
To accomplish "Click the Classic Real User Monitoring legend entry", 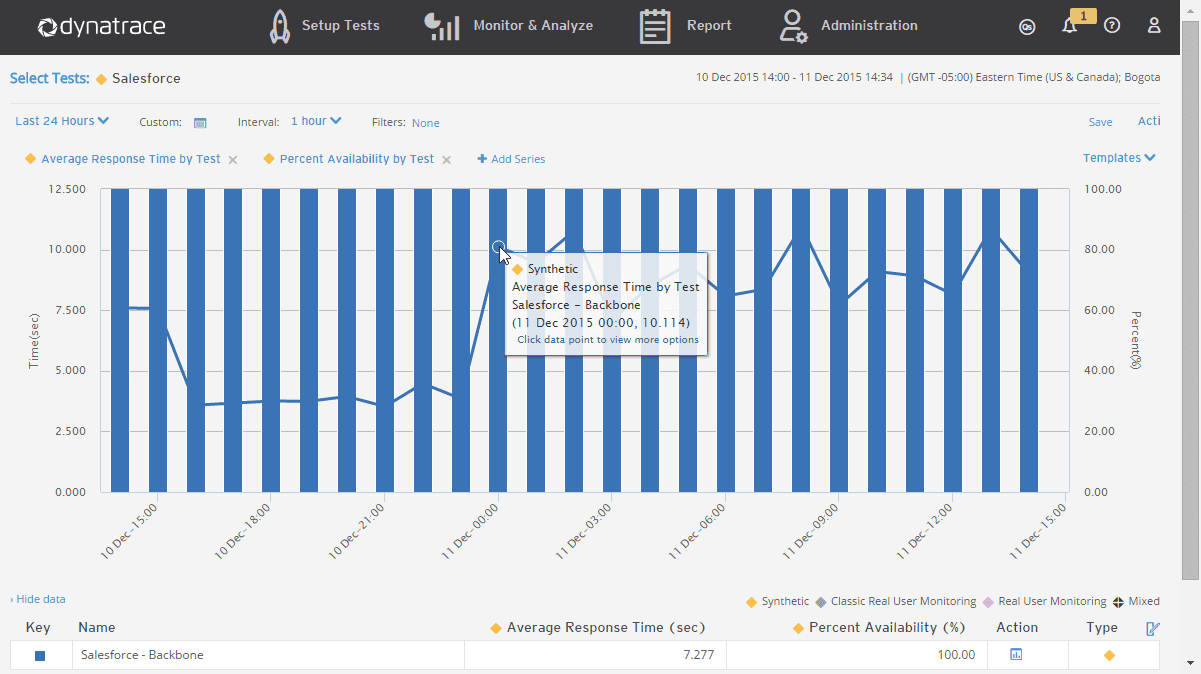I will [895, 601].
